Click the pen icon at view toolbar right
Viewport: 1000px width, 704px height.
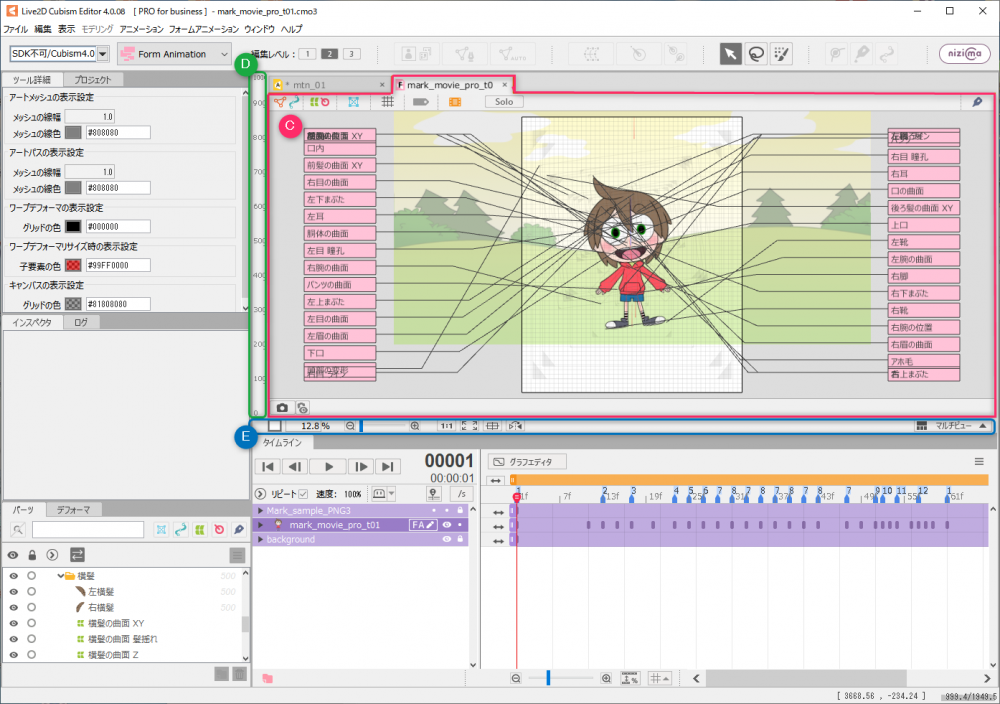(x=977, y=102)
